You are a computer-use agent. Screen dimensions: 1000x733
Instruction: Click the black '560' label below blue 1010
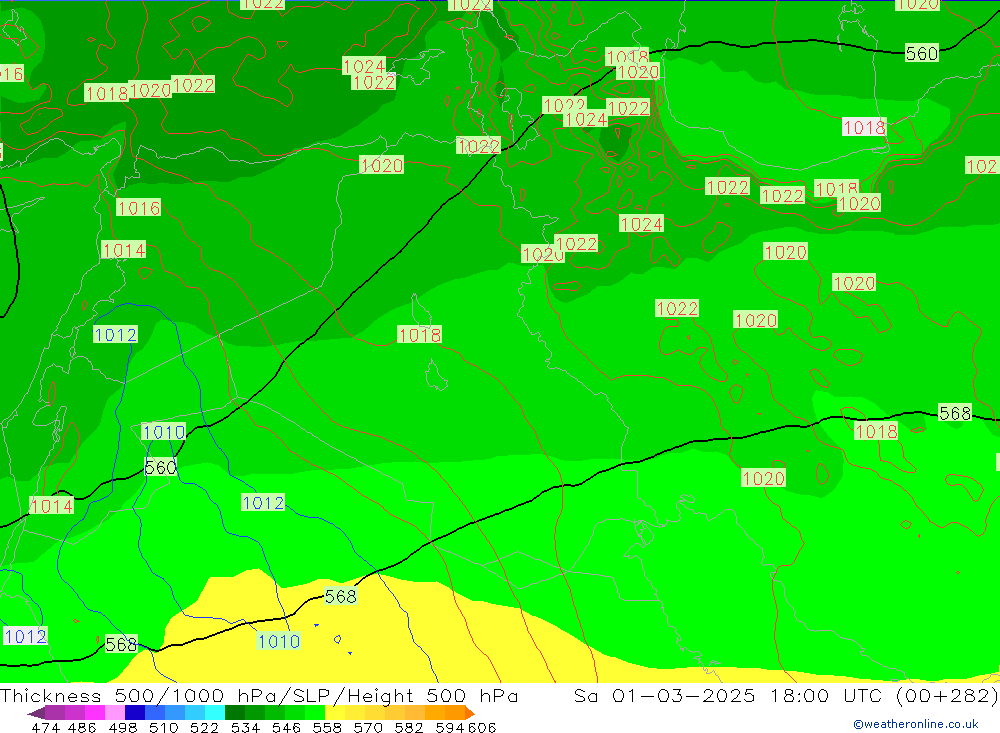pyautogui.click(x=160, y=468)
